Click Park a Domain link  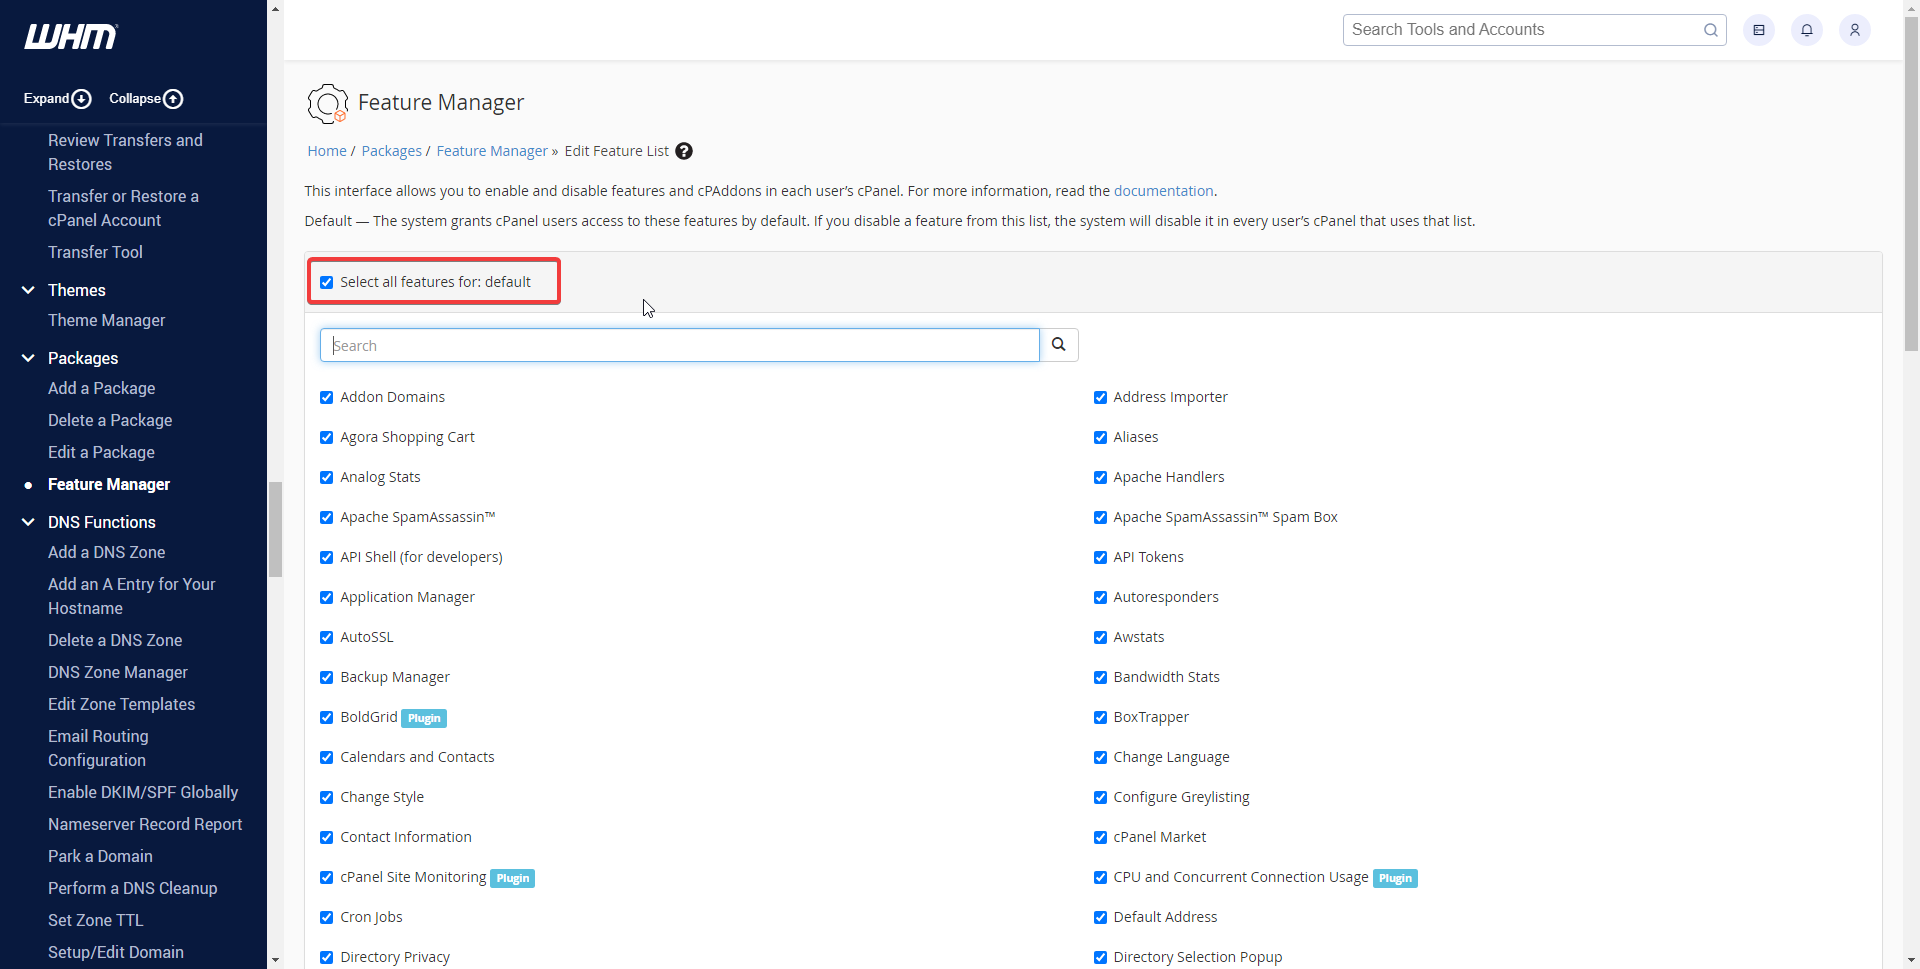(100, 856)
